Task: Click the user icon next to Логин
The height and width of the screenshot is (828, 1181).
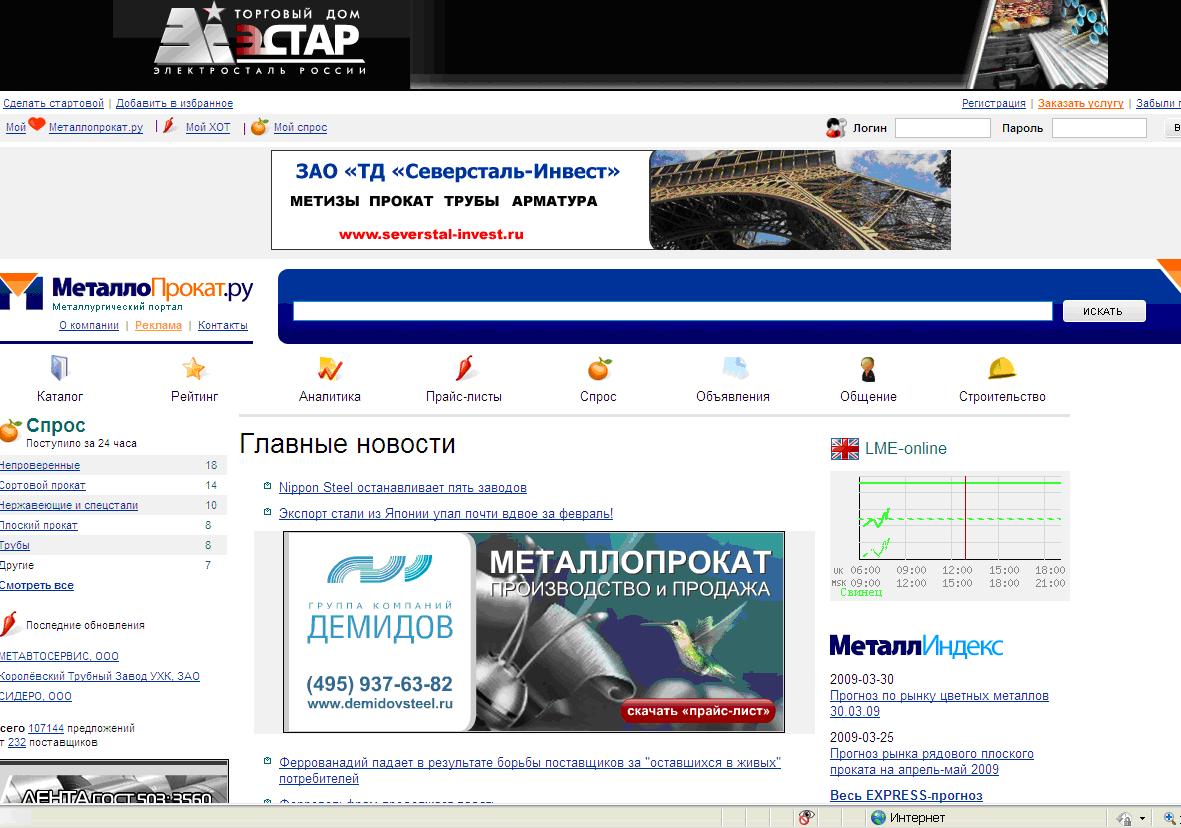Action: click(x=835, y=127)
